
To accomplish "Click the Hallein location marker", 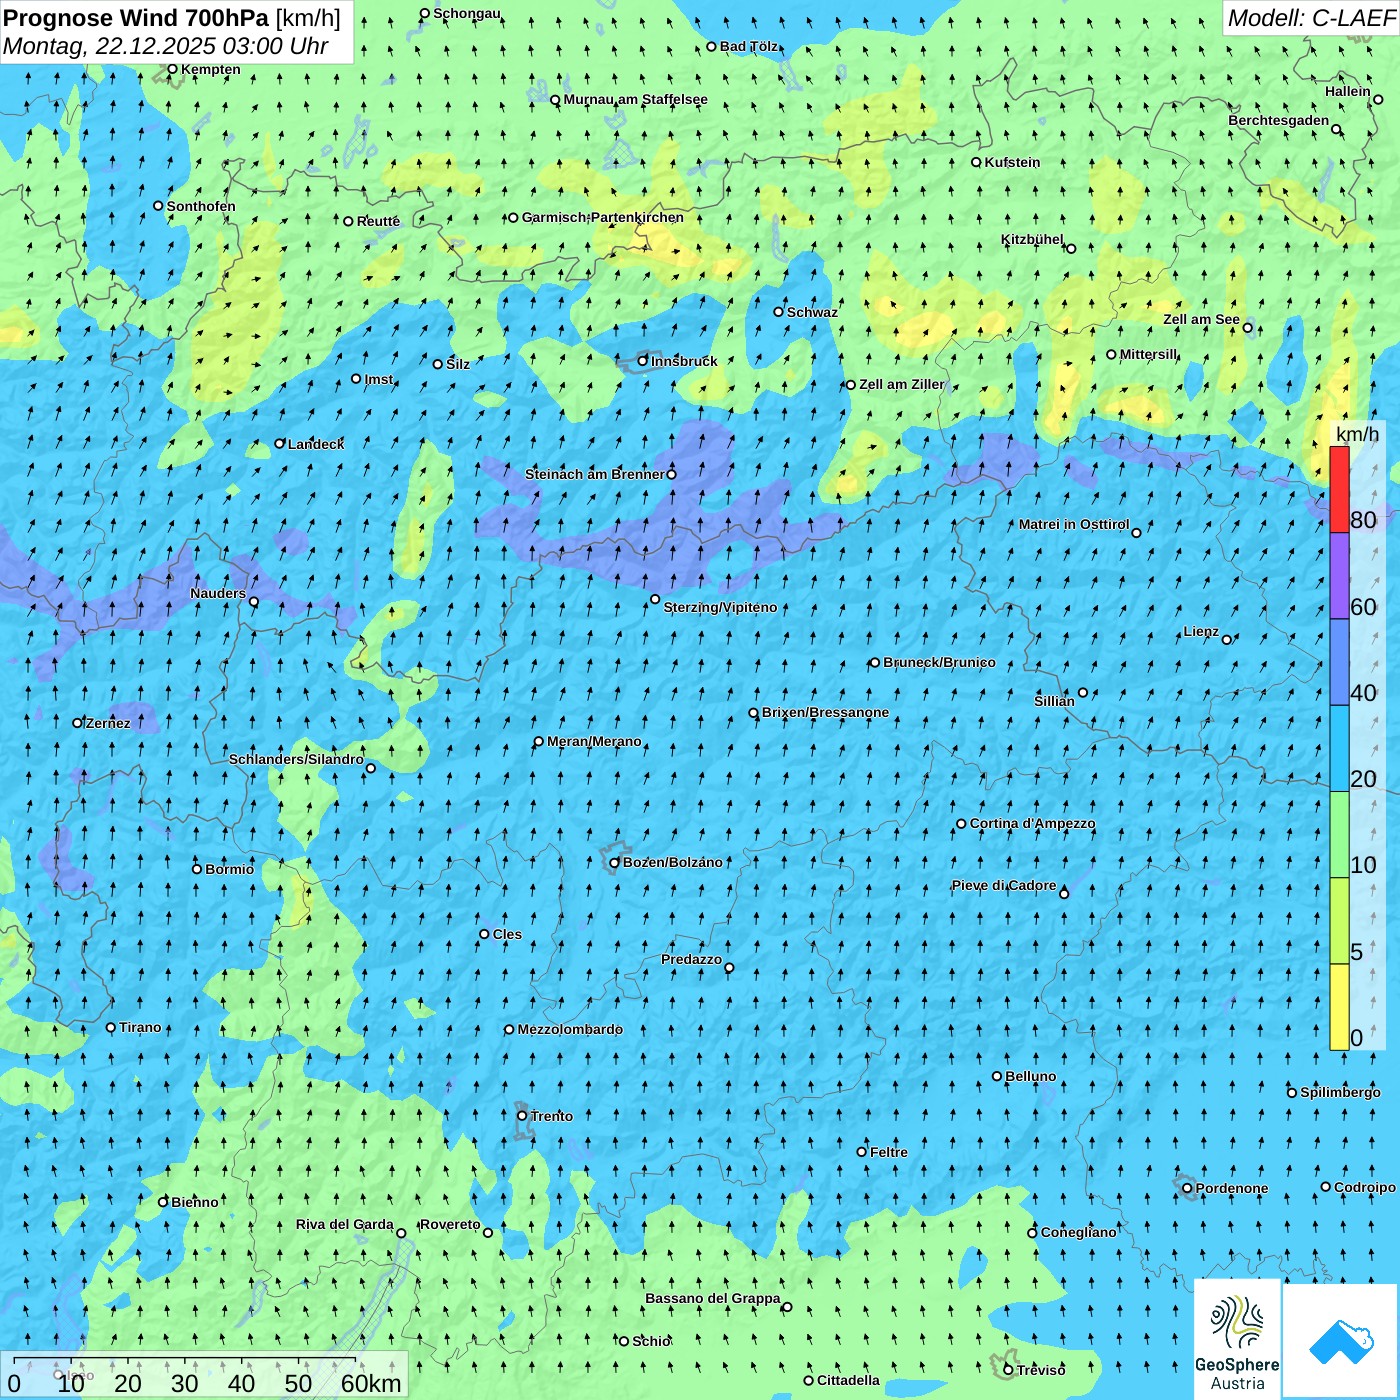I will pyautogui.click(x=1378, y=100).
